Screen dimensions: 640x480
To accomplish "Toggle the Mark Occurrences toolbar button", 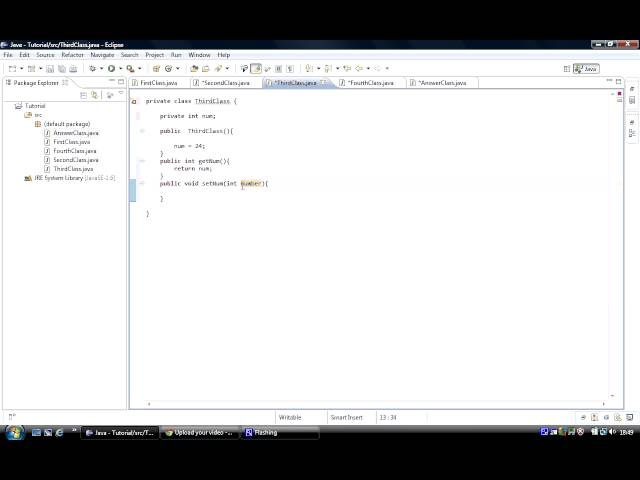I will (256, 69).
